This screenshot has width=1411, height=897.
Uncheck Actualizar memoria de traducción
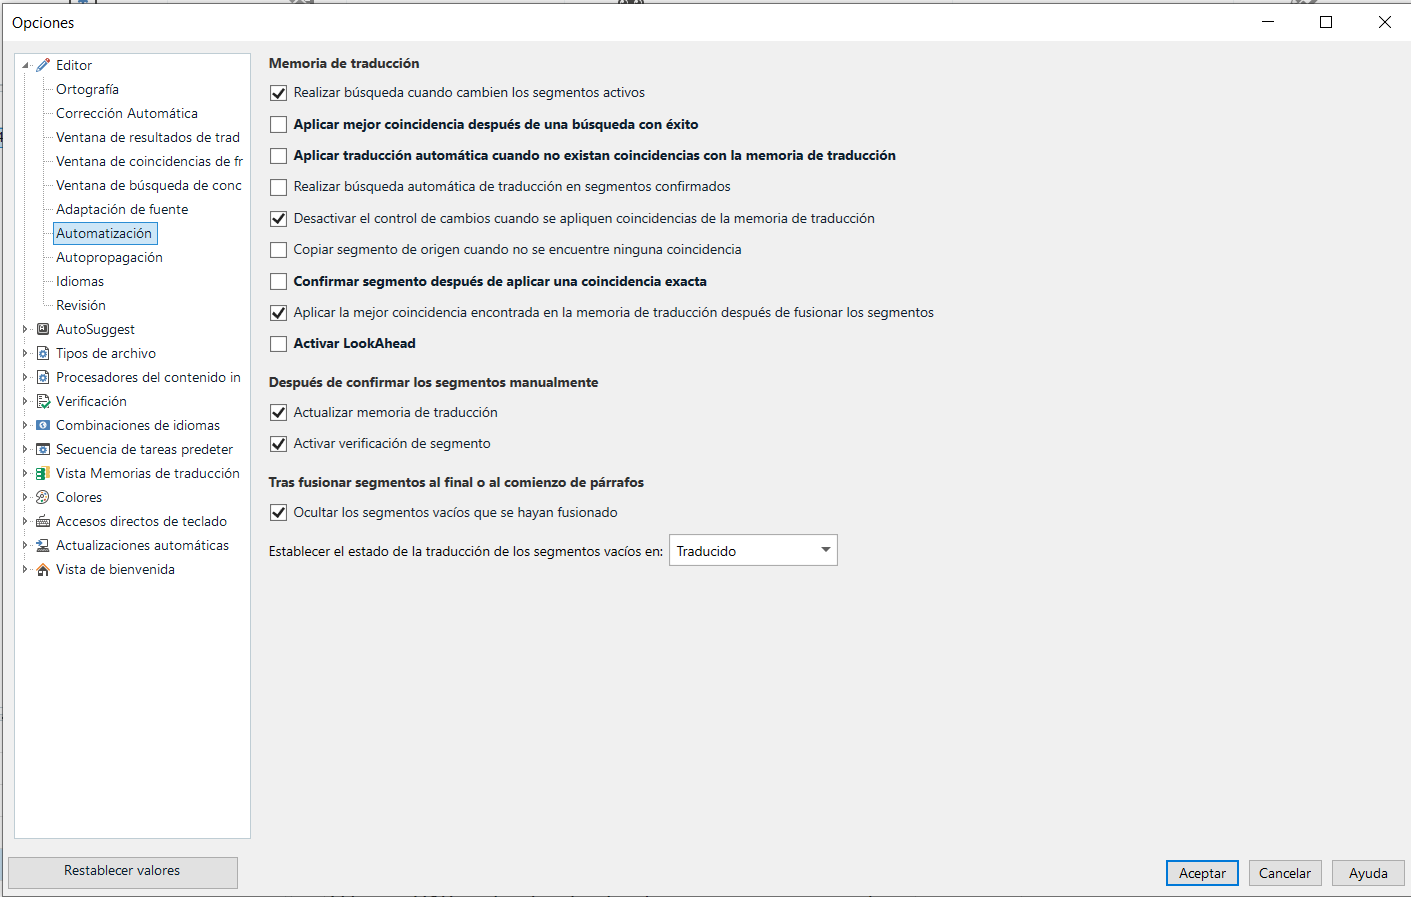(x=279, y=412)
